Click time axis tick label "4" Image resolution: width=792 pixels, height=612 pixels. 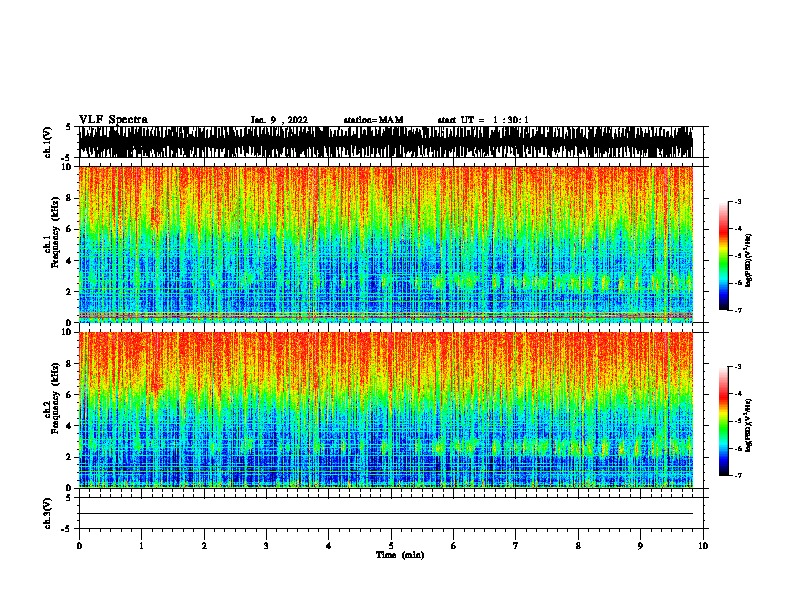tap(329, 546)
